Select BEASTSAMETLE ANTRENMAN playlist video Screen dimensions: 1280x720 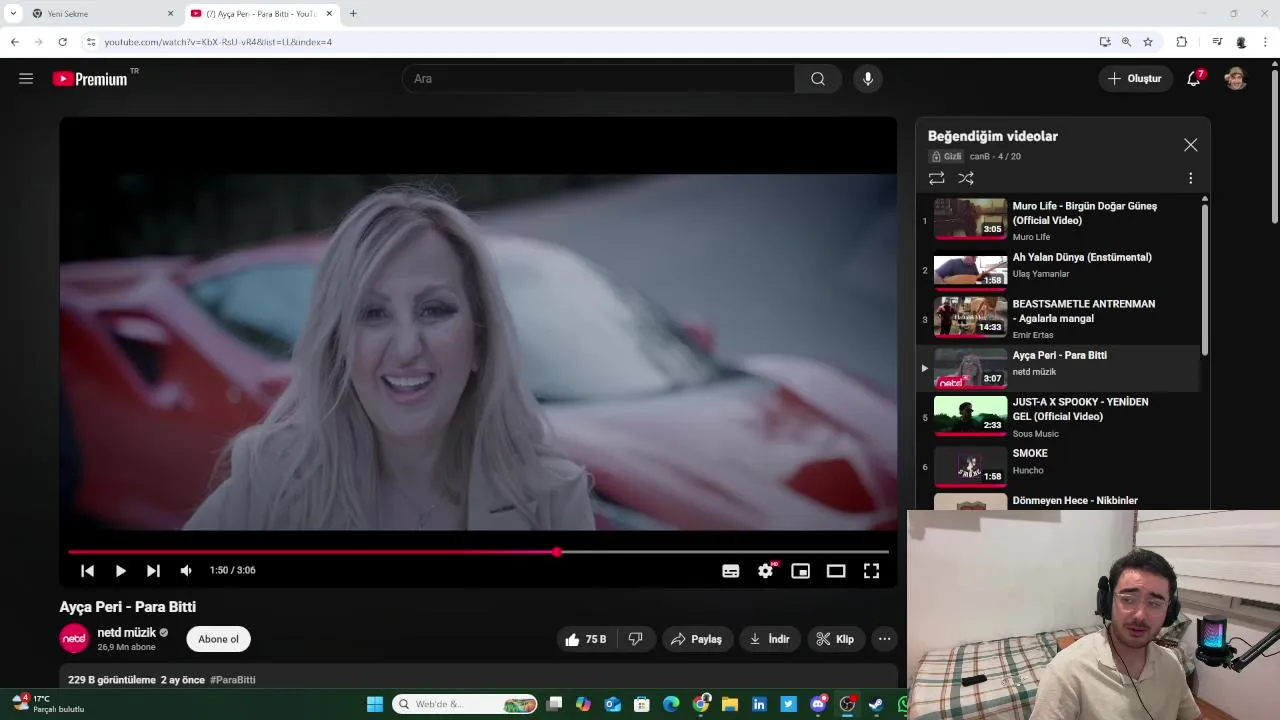[1058, 318]
